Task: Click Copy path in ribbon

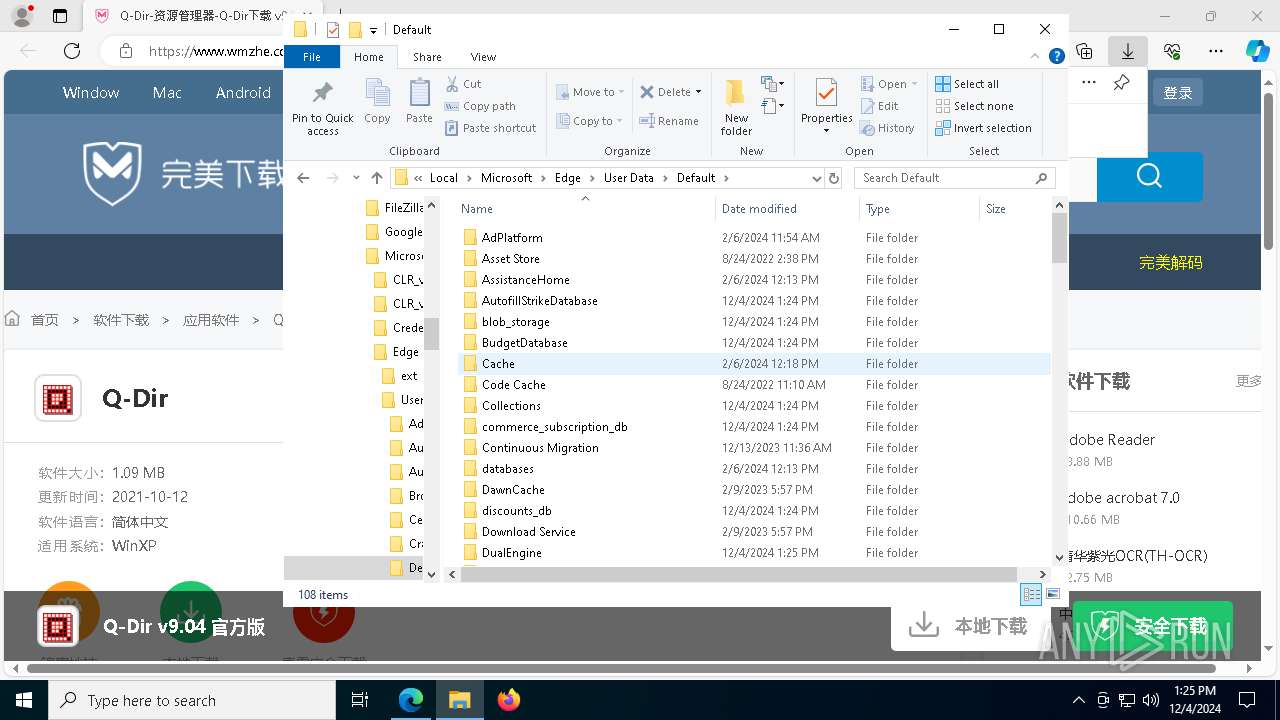Action: (481, 106)
